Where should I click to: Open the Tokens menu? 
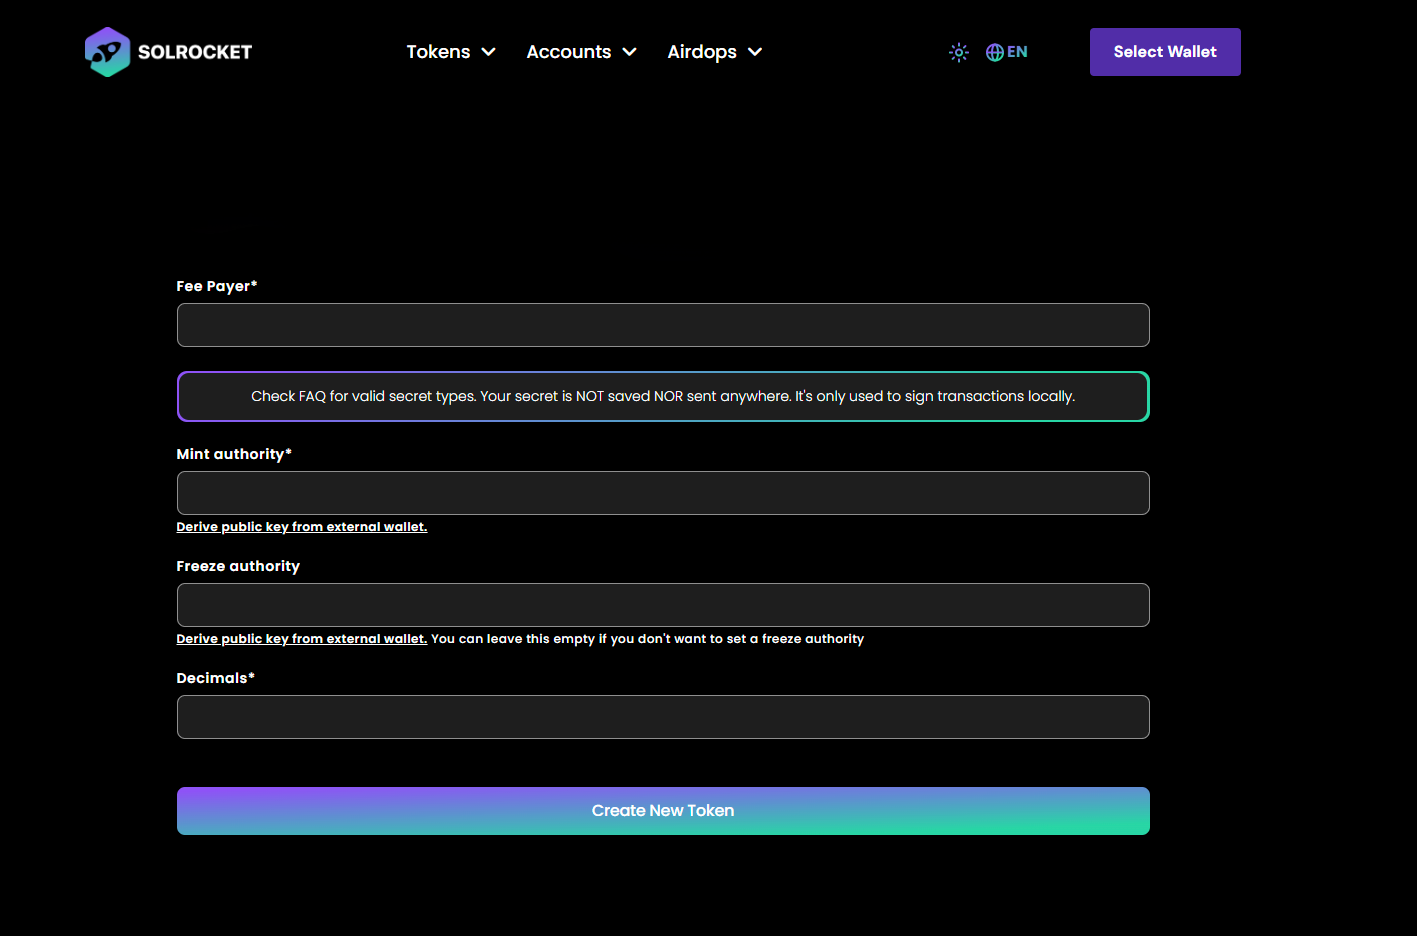click(x=438, y=52)
